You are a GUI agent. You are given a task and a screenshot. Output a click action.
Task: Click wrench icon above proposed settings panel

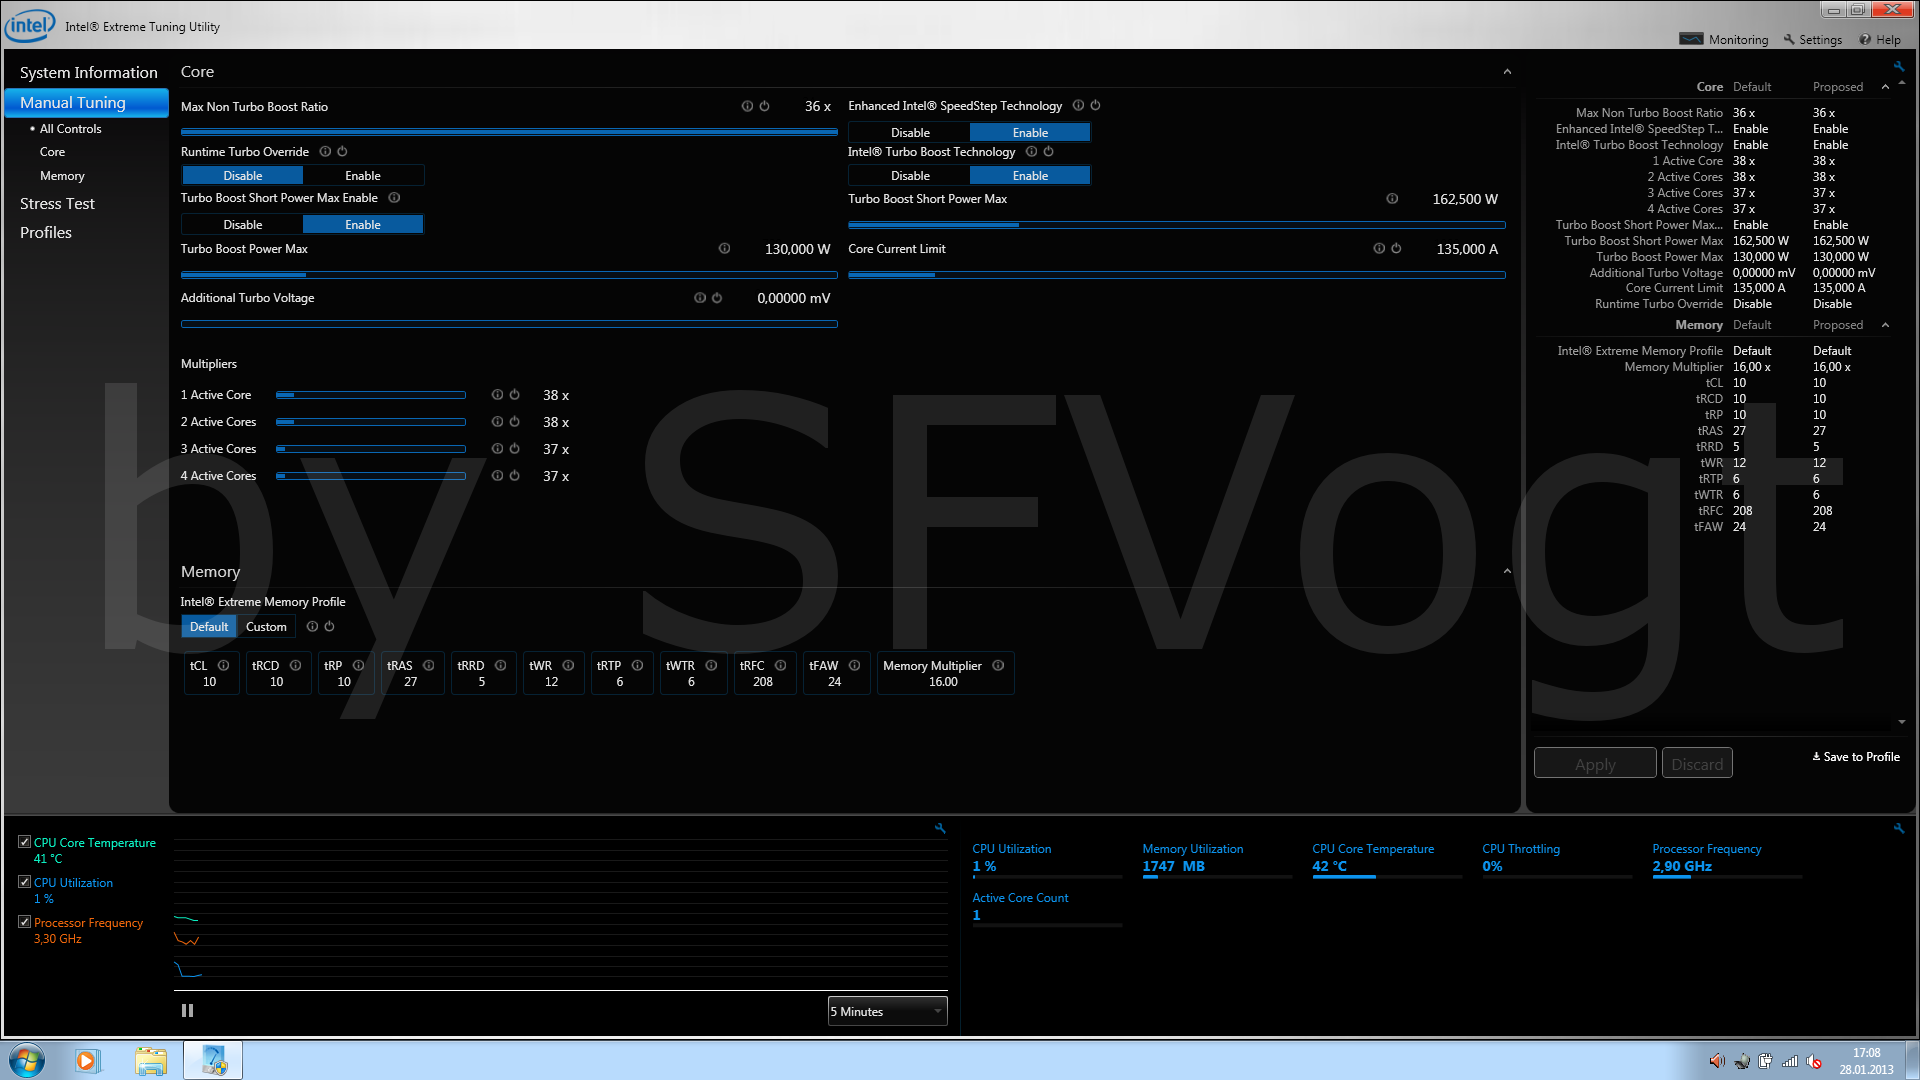[x=1898, y=67]
